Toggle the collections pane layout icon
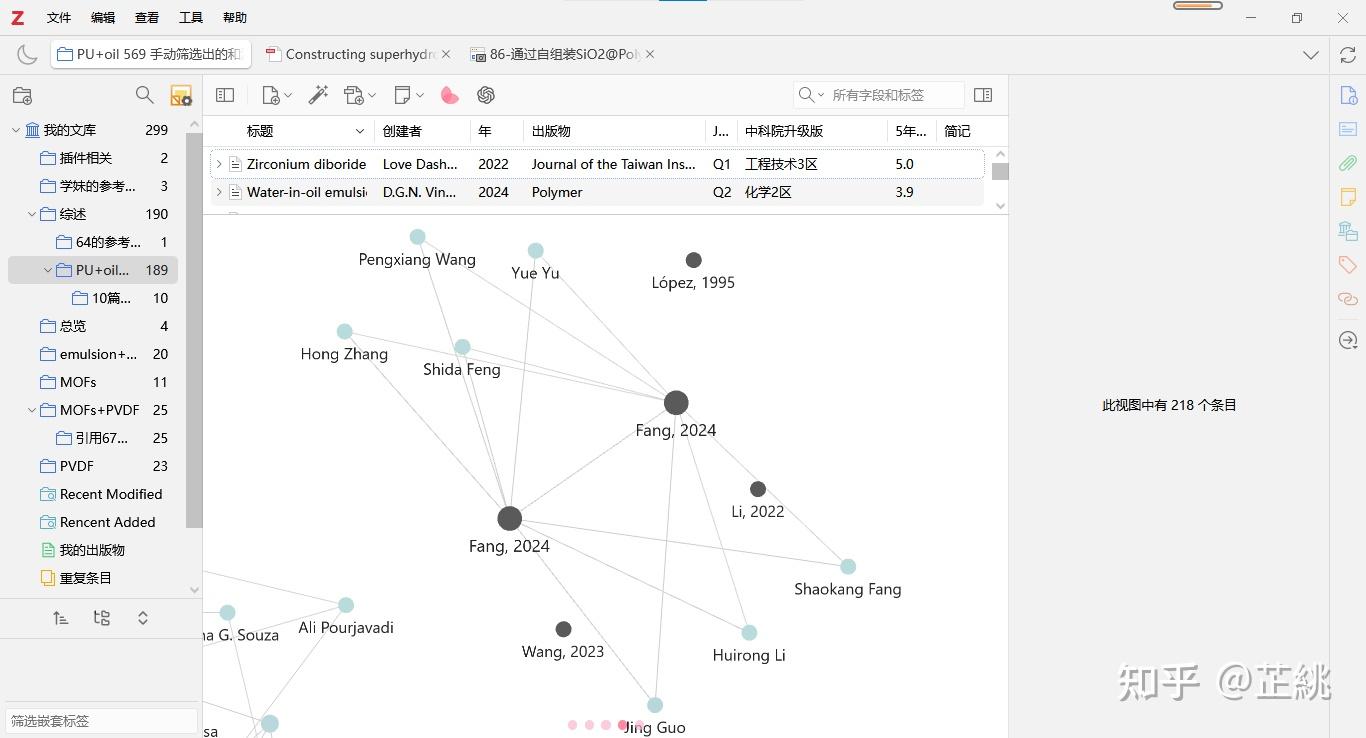Viewport: 1366px width, 738px height. pyautogui.click(x=225, y=95)
